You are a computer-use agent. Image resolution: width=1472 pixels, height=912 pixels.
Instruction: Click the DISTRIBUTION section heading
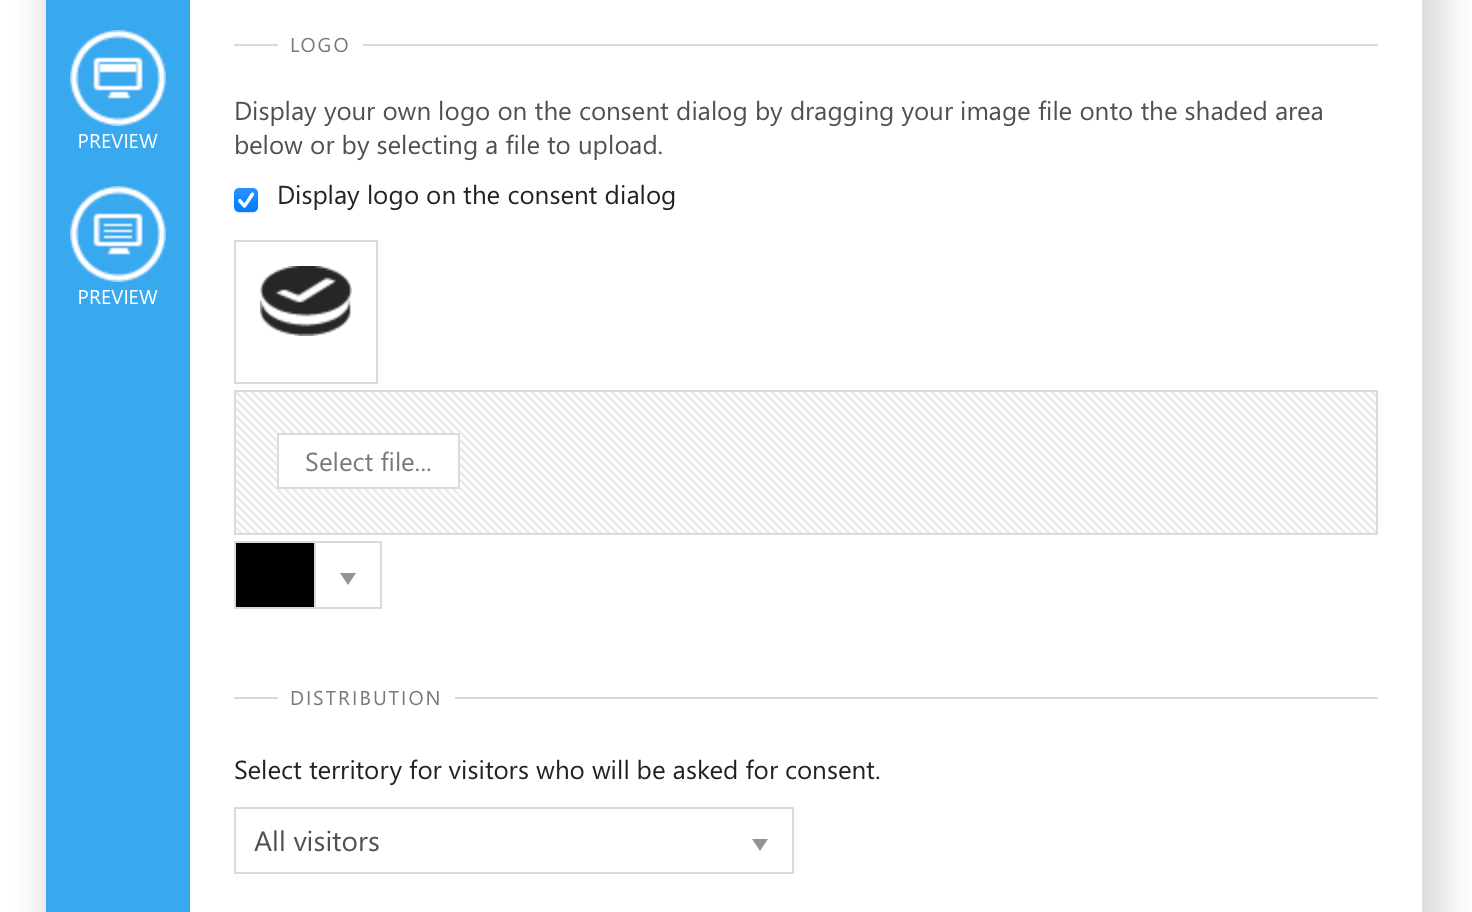(365, 698)
